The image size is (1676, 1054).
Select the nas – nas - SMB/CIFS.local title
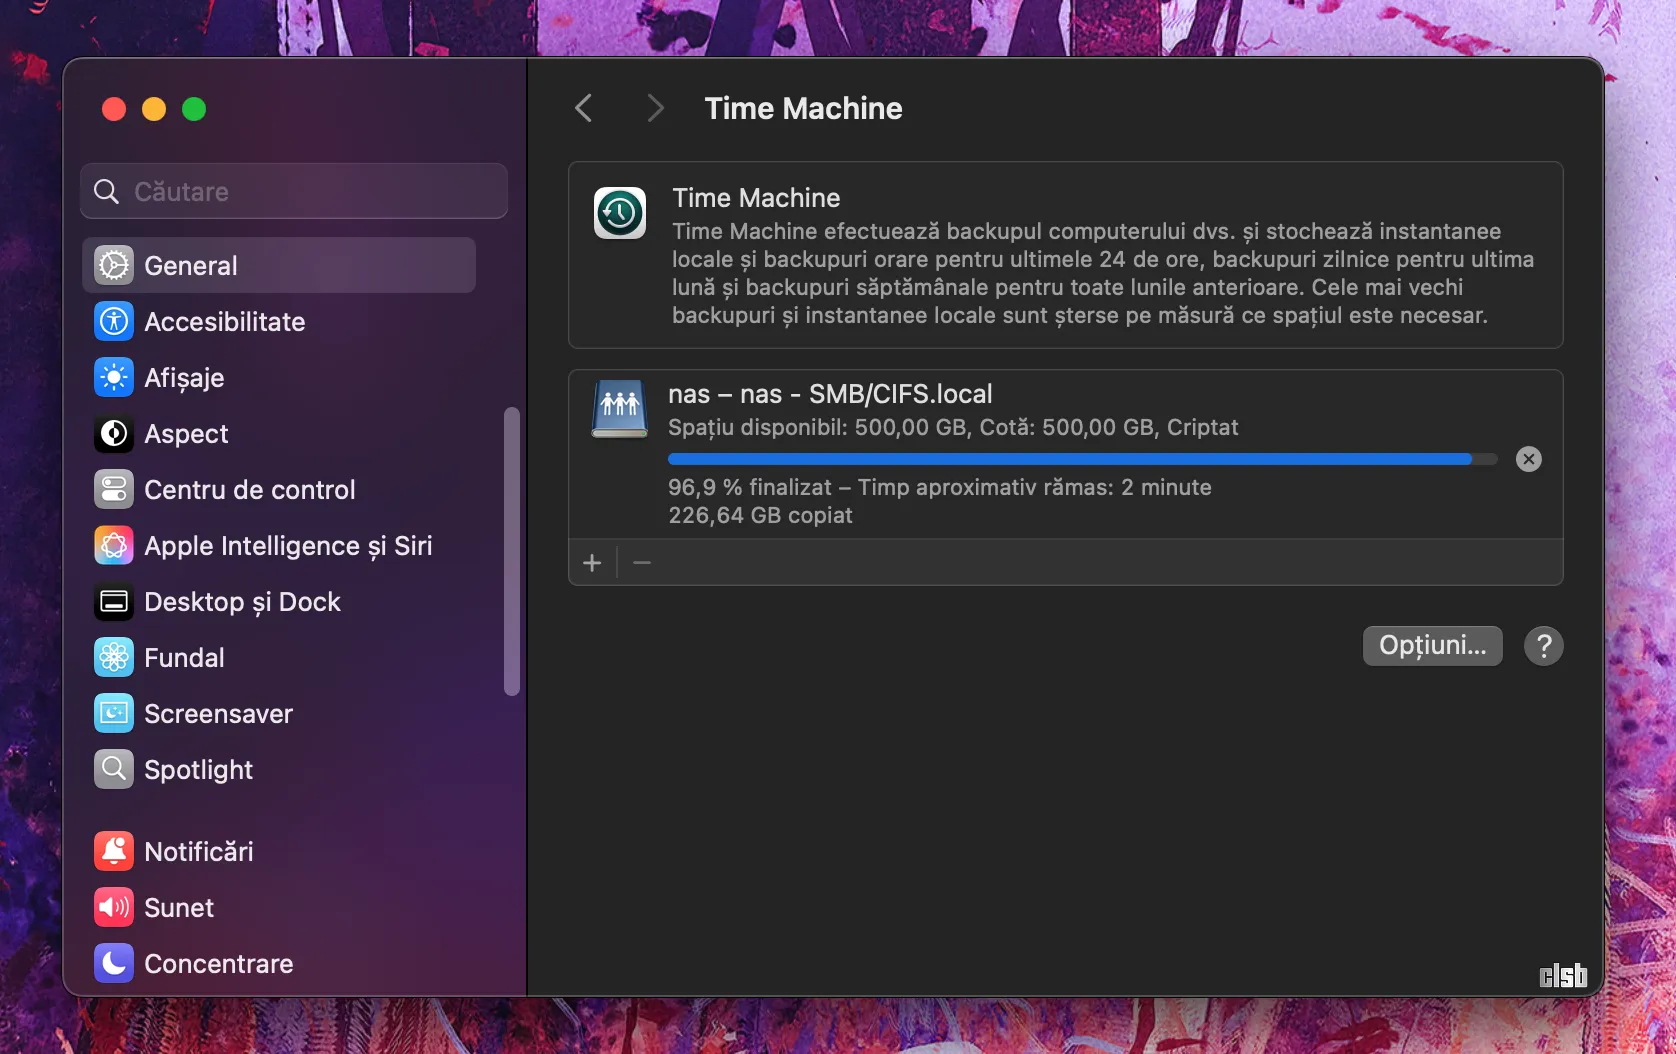pos(830,394)
